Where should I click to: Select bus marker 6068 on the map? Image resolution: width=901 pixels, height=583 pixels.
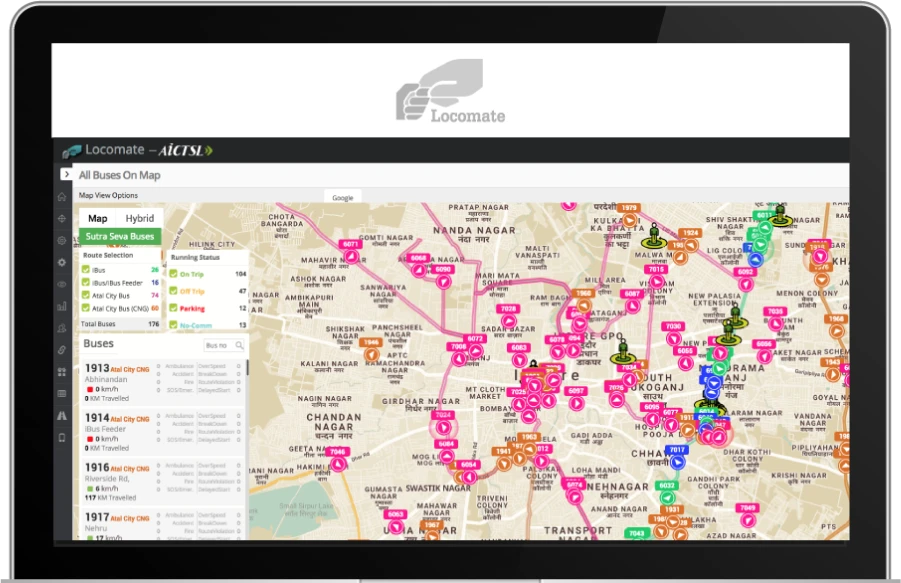coord(419,265)
